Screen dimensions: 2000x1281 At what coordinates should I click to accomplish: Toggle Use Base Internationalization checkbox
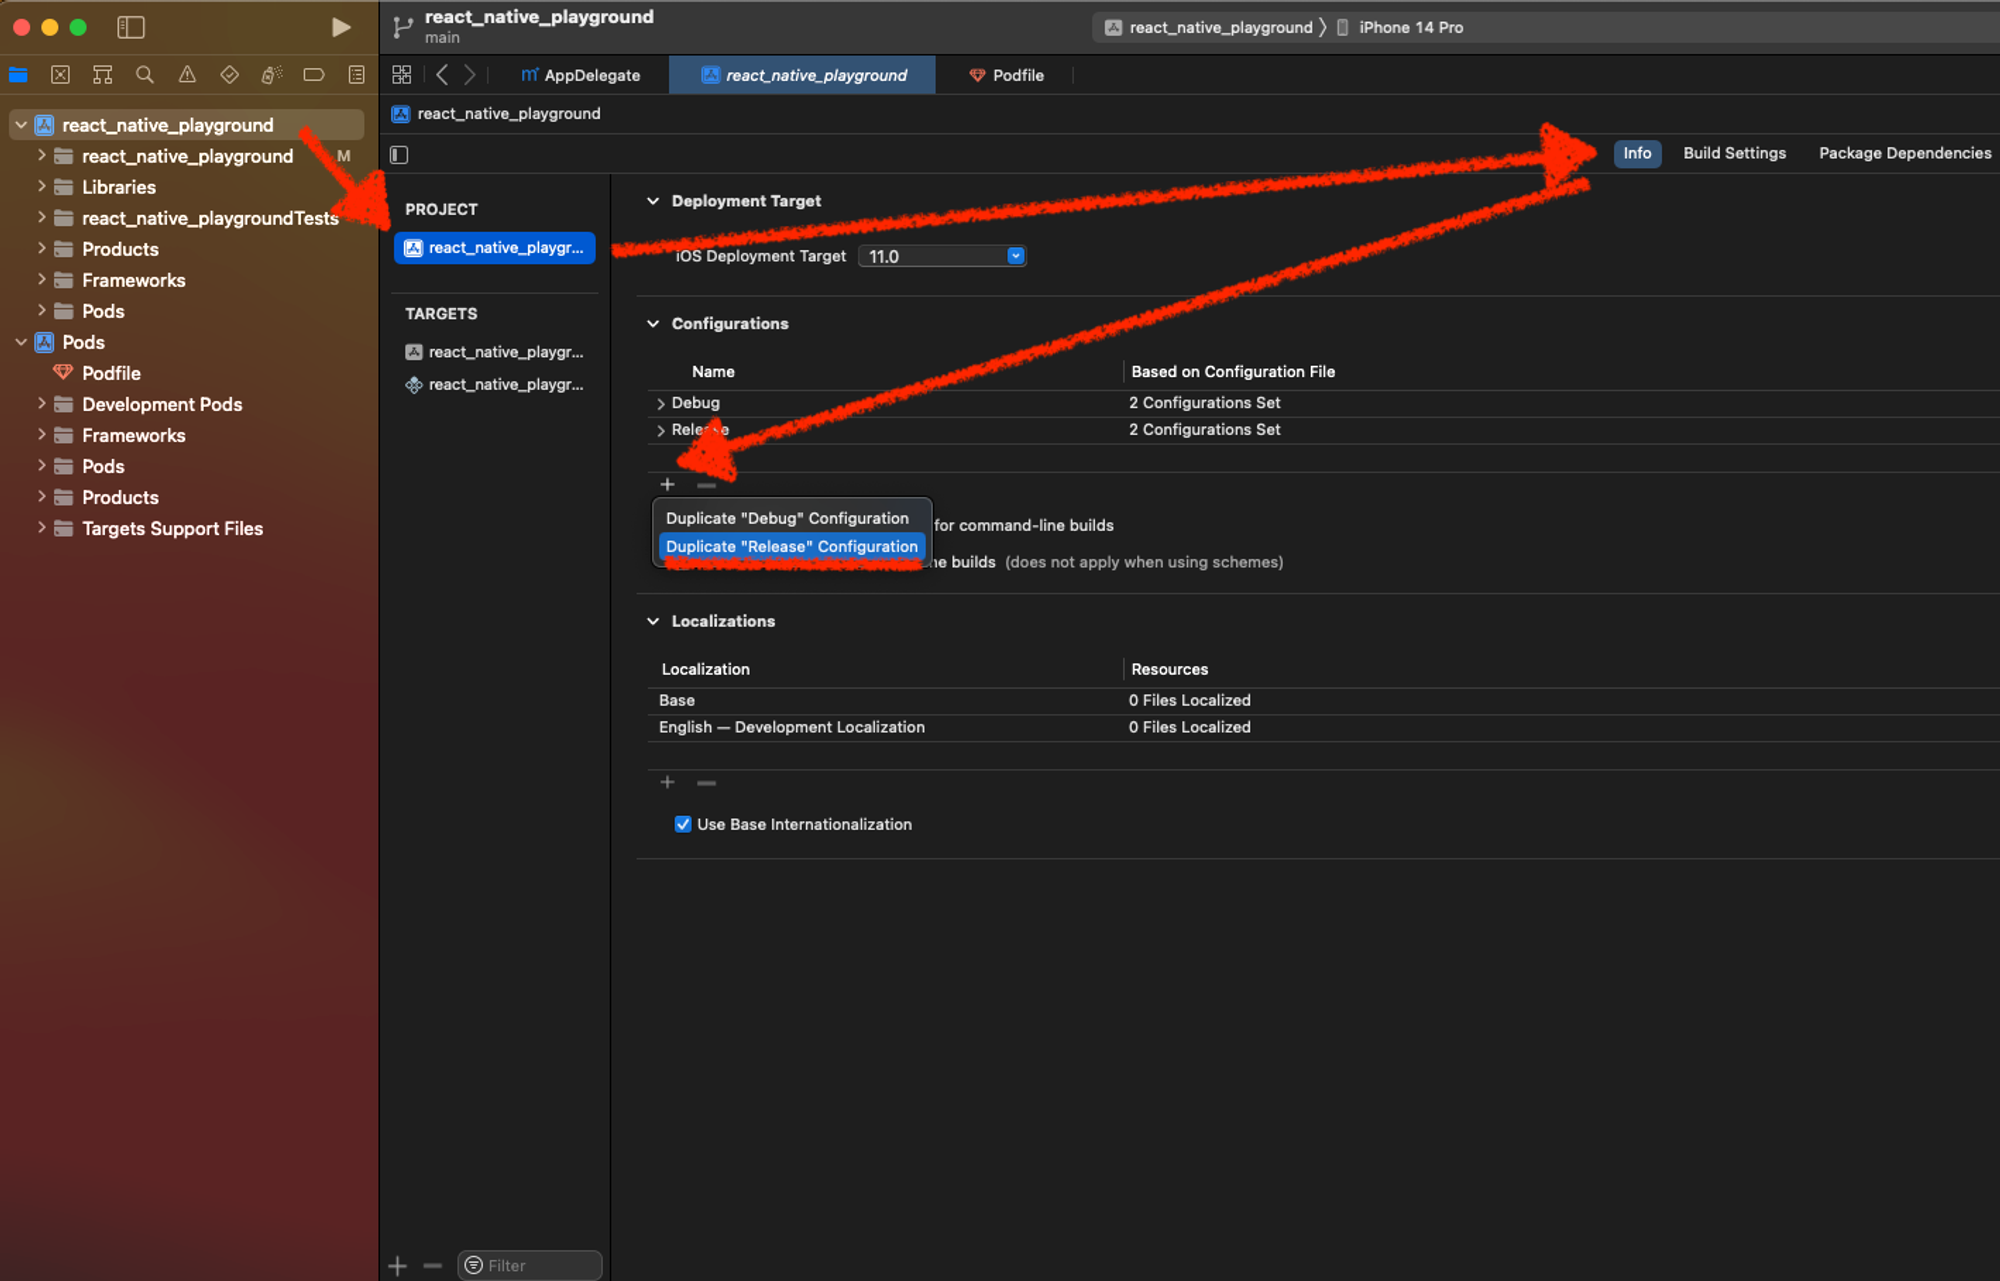(x=683, y=824)
